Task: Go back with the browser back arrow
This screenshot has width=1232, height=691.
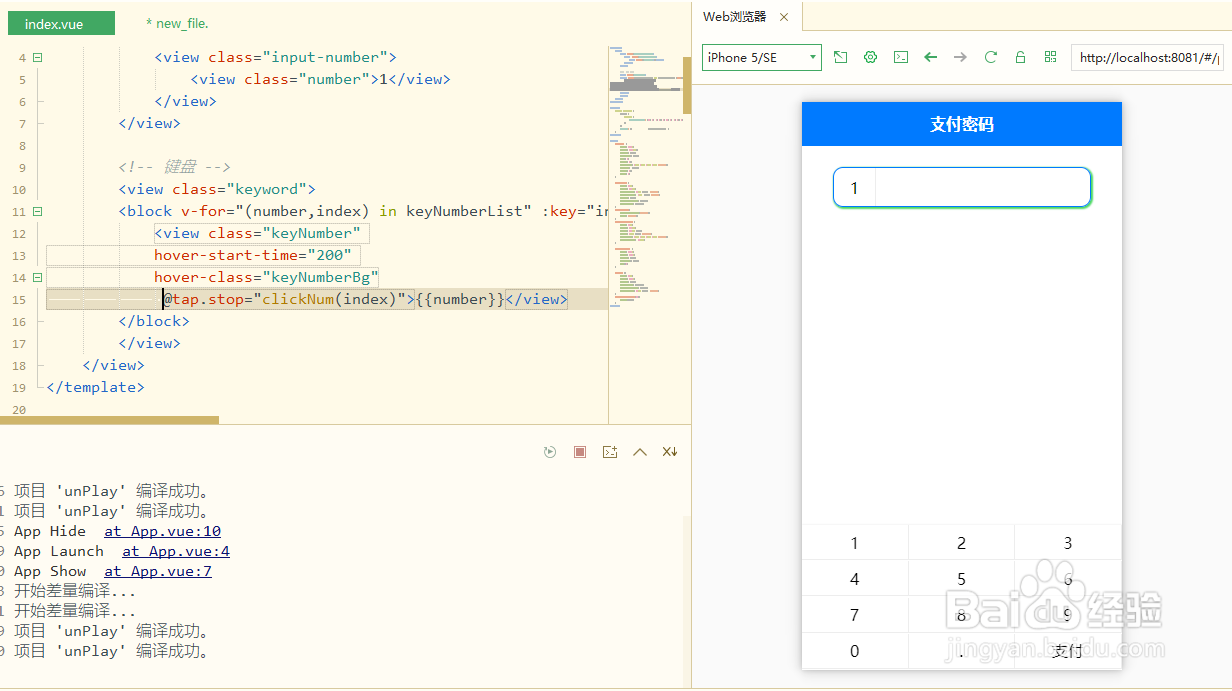Action: click(930, 57)
